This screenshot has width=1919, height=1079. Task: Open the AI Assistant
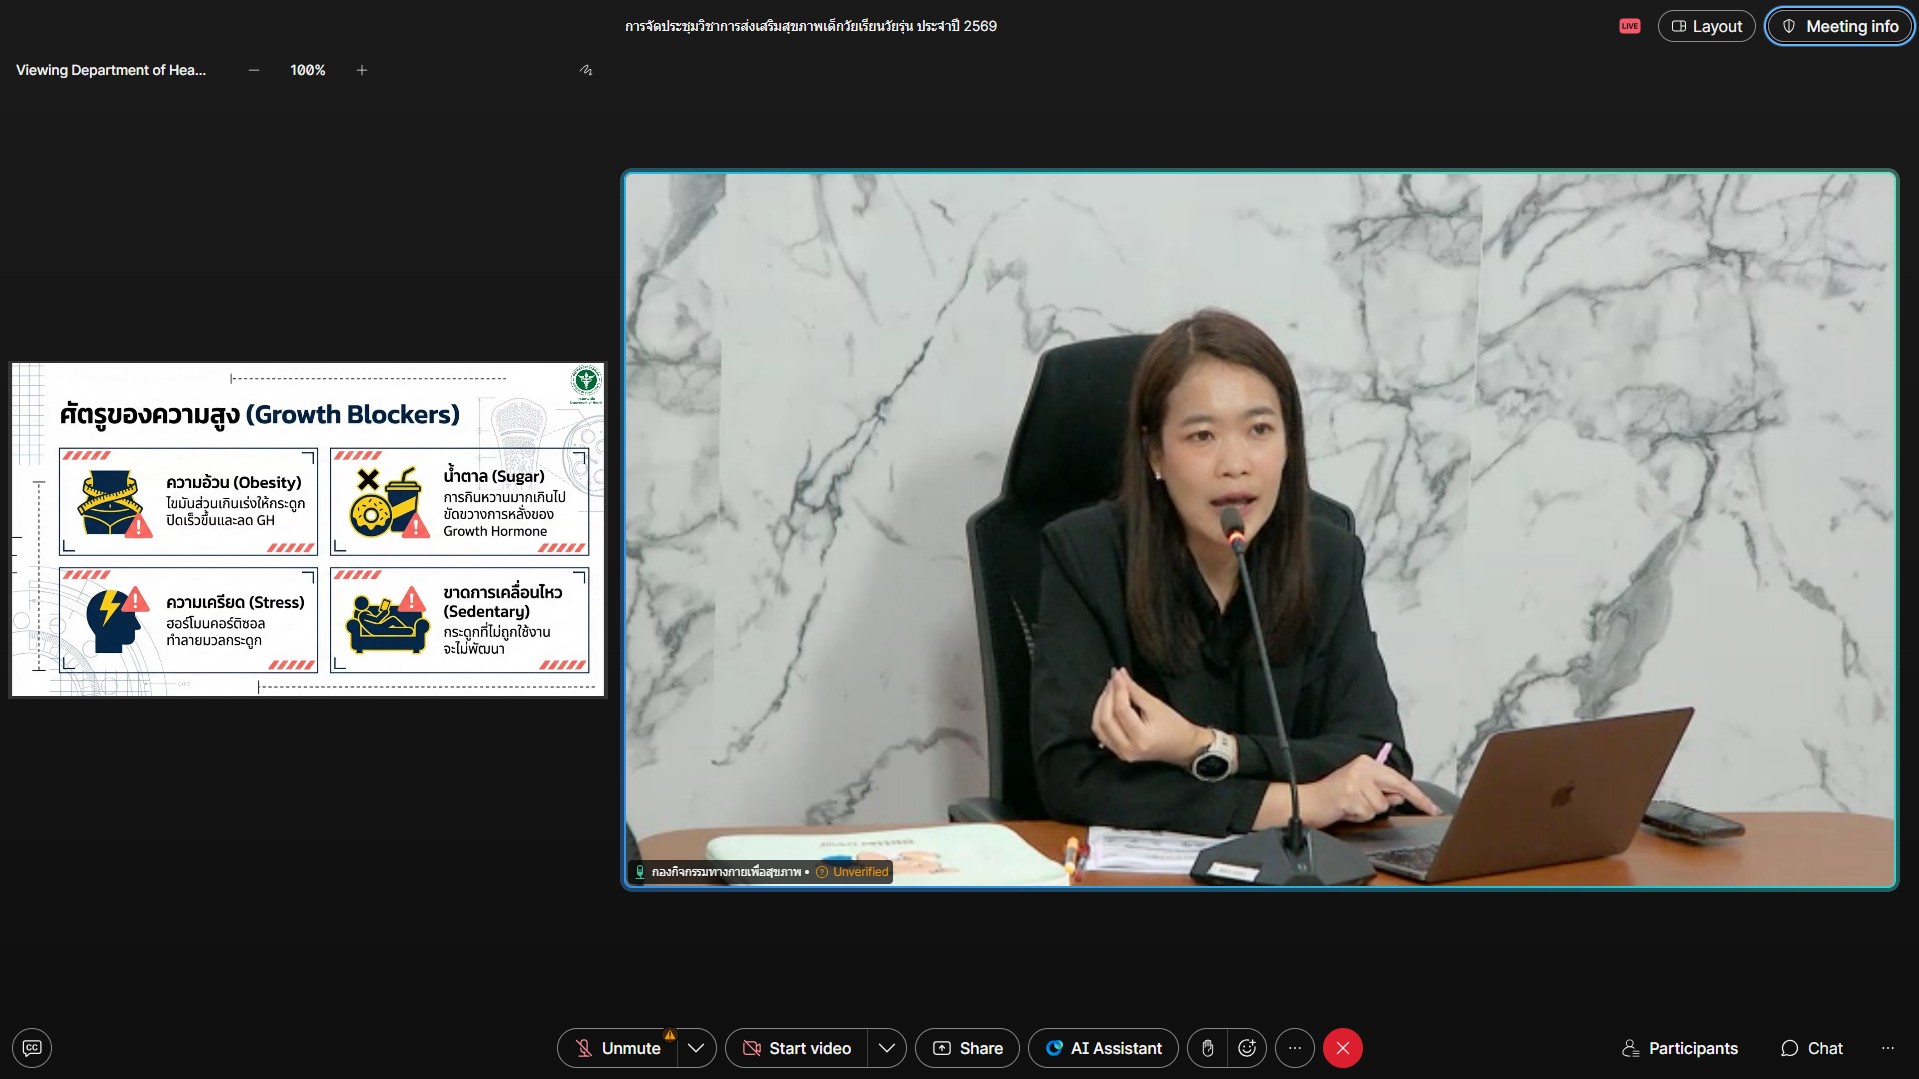[x=1103, y=1048]
